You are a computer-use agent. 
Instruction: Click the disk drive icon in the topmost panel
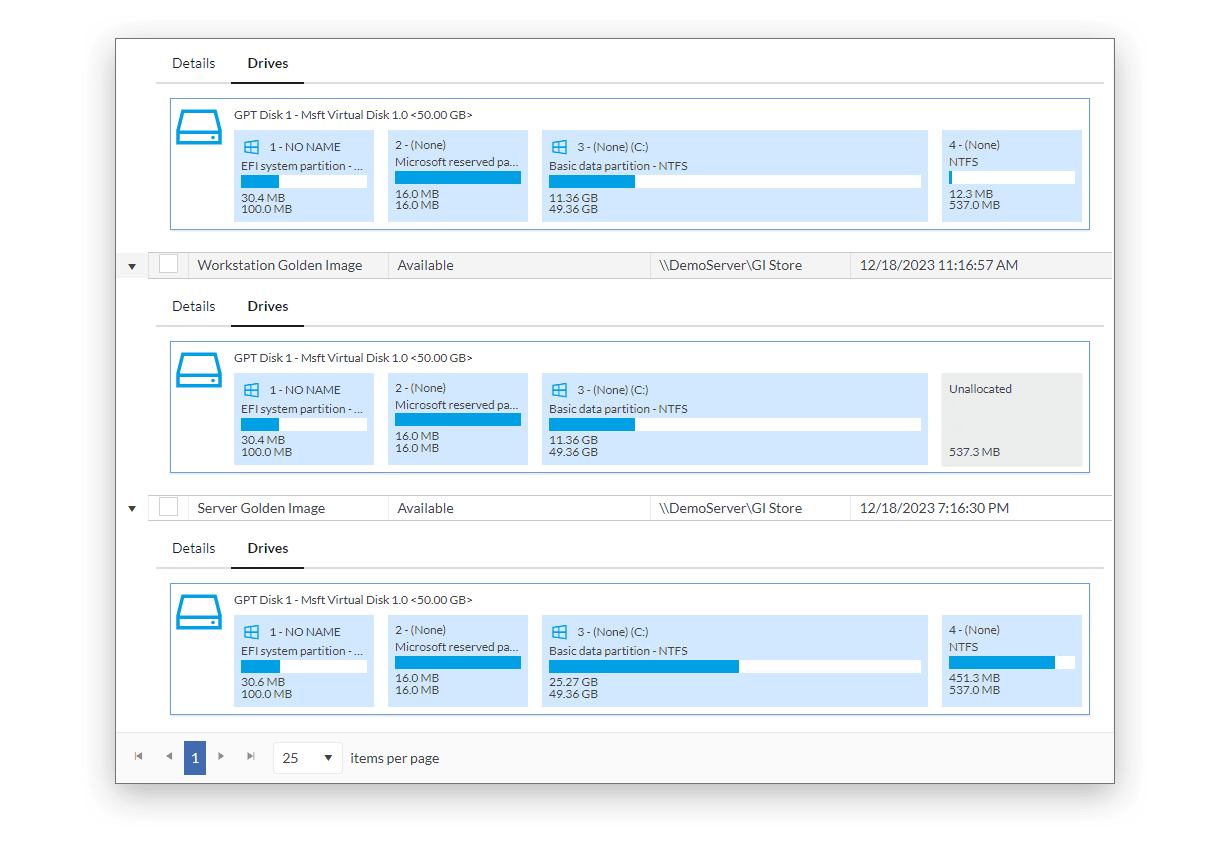[199, 127]
